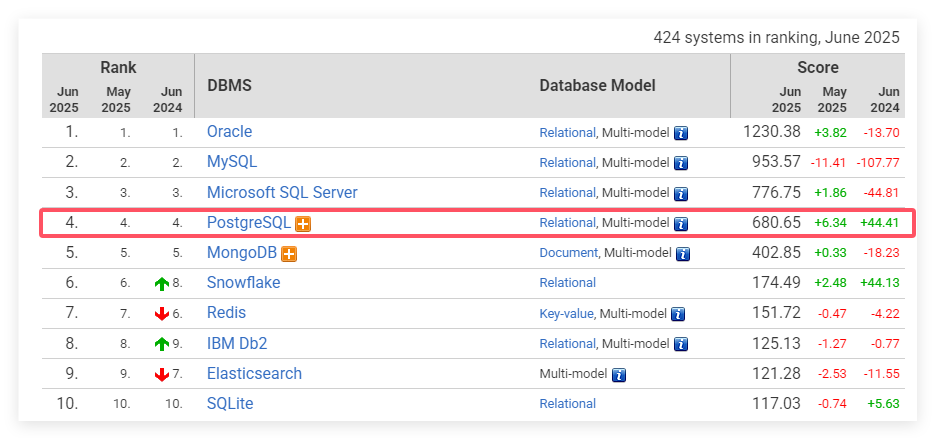Click the Multi-model text in Elasticsearch row

click(573, 374)
